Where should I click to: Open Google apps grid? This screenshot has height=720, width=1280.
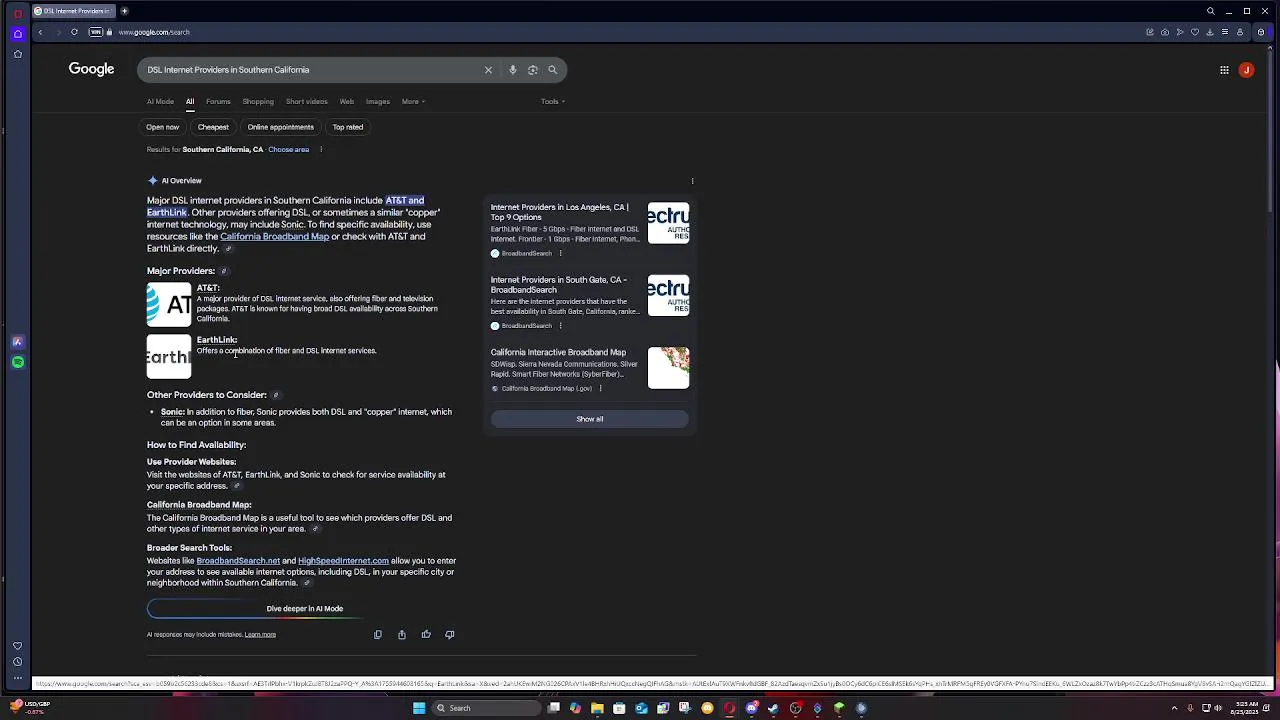(x=1224, y=70)
